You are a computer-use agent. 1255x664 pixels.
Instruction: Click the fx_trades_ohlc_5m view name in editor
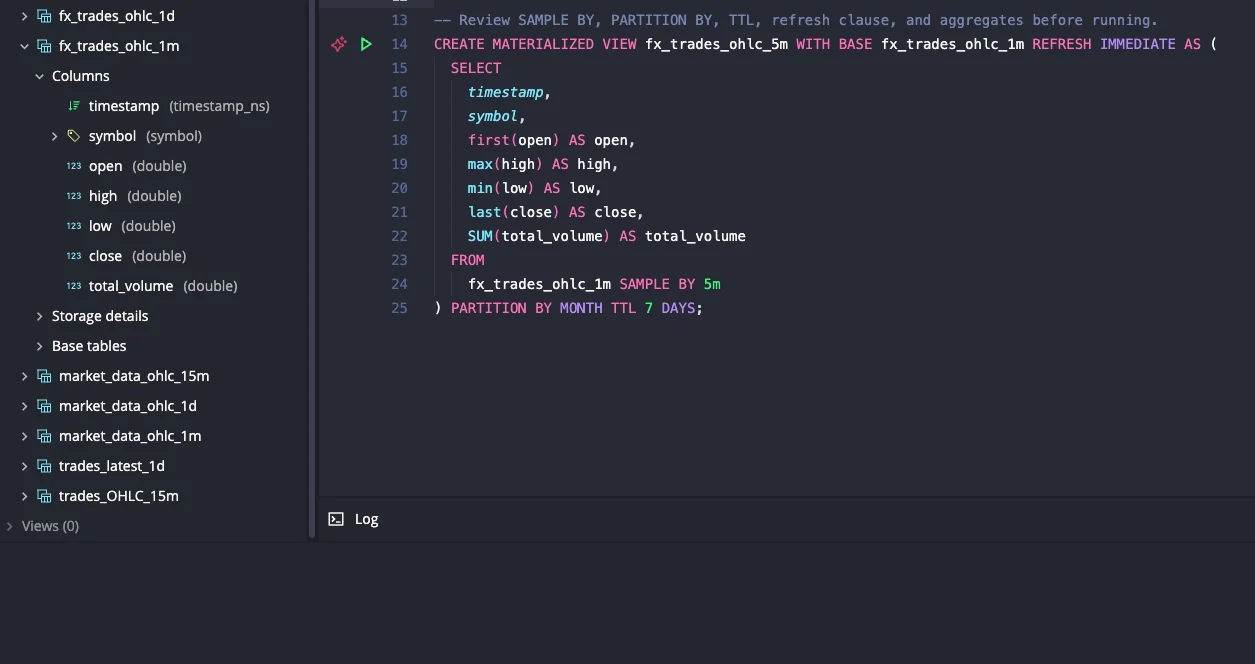tap(716, 44)
